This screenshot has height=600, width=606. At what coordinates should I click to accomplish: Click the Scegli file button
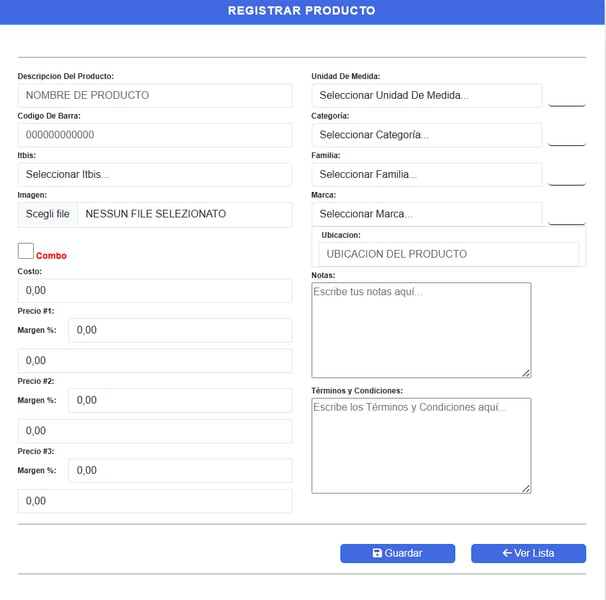coord(48,214)
